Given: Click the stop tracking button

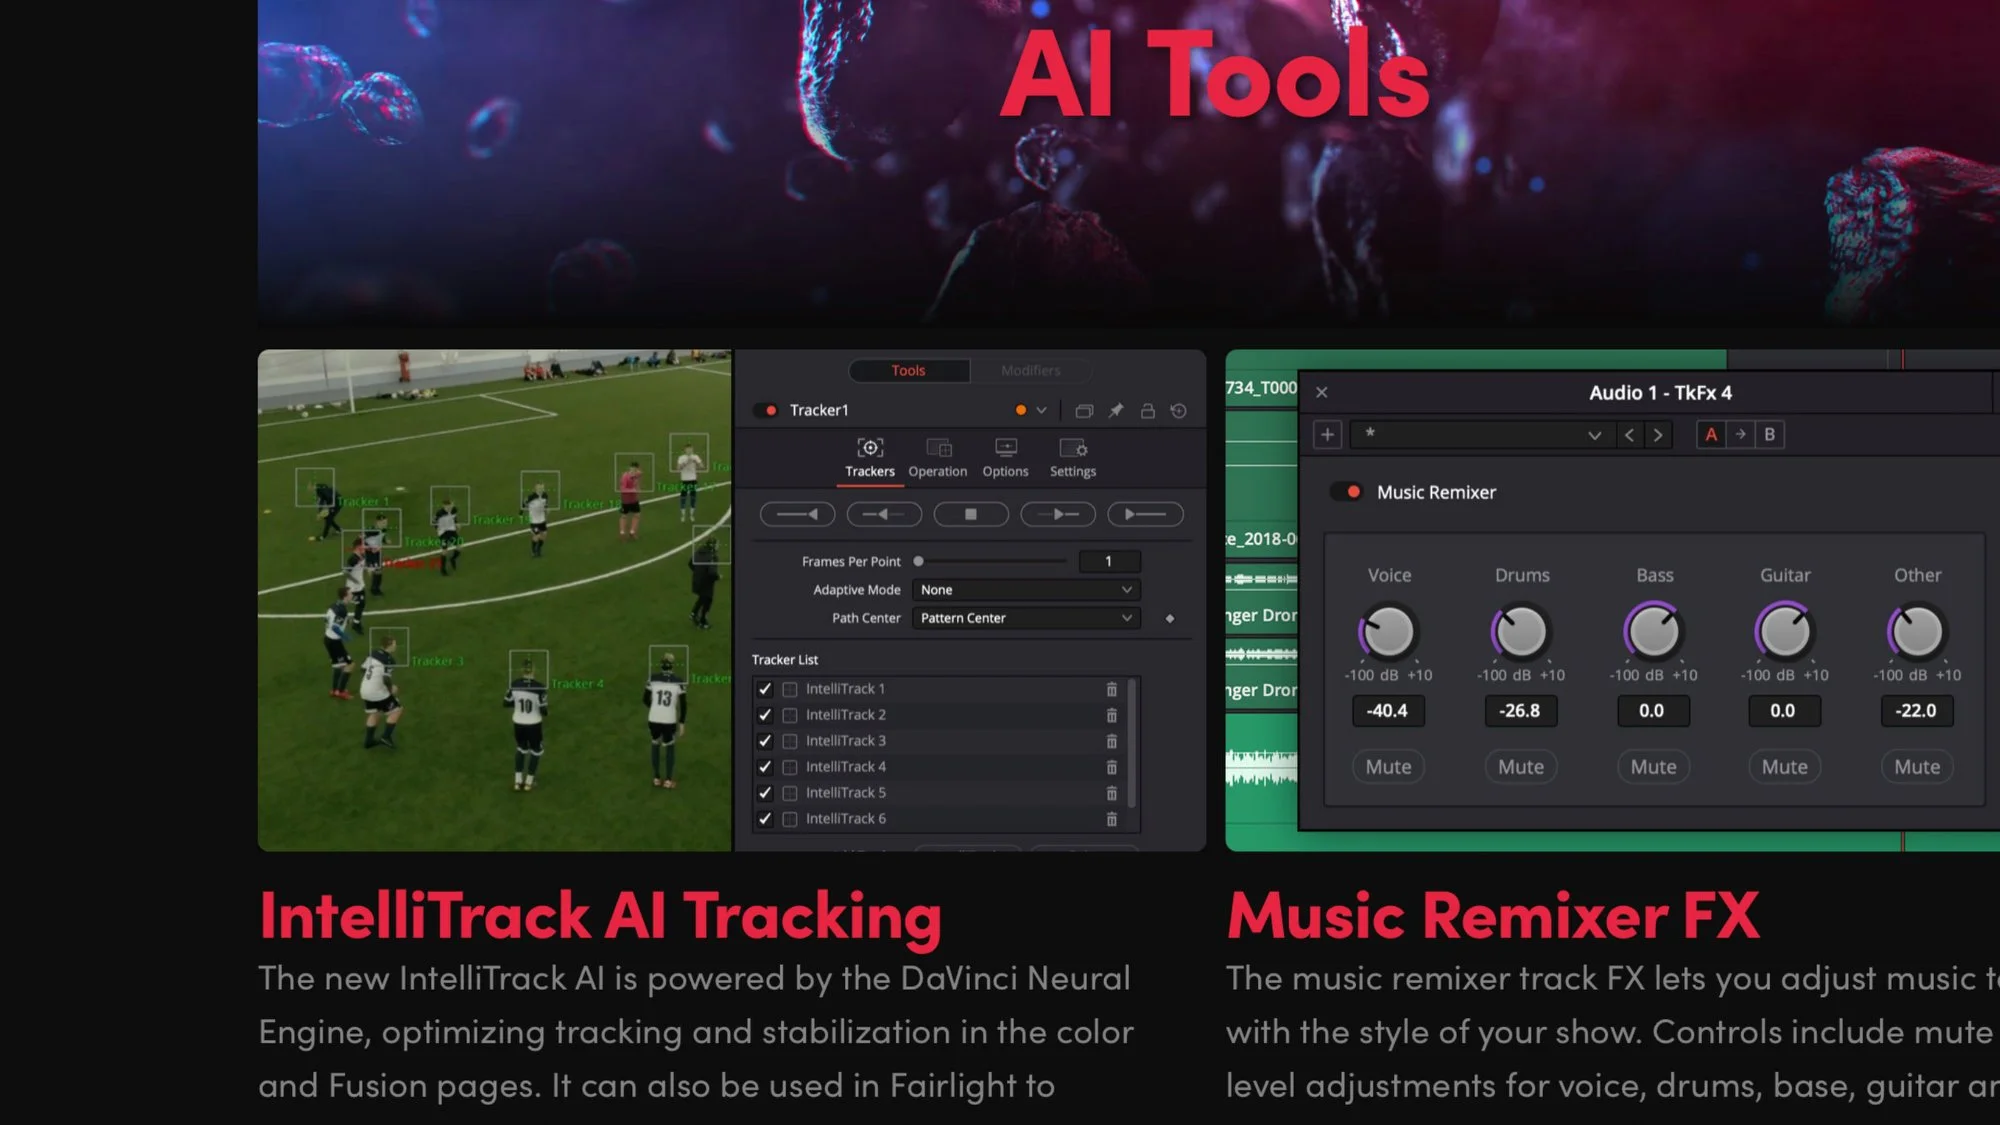Looking at the screenshot, I should (970, 514).
